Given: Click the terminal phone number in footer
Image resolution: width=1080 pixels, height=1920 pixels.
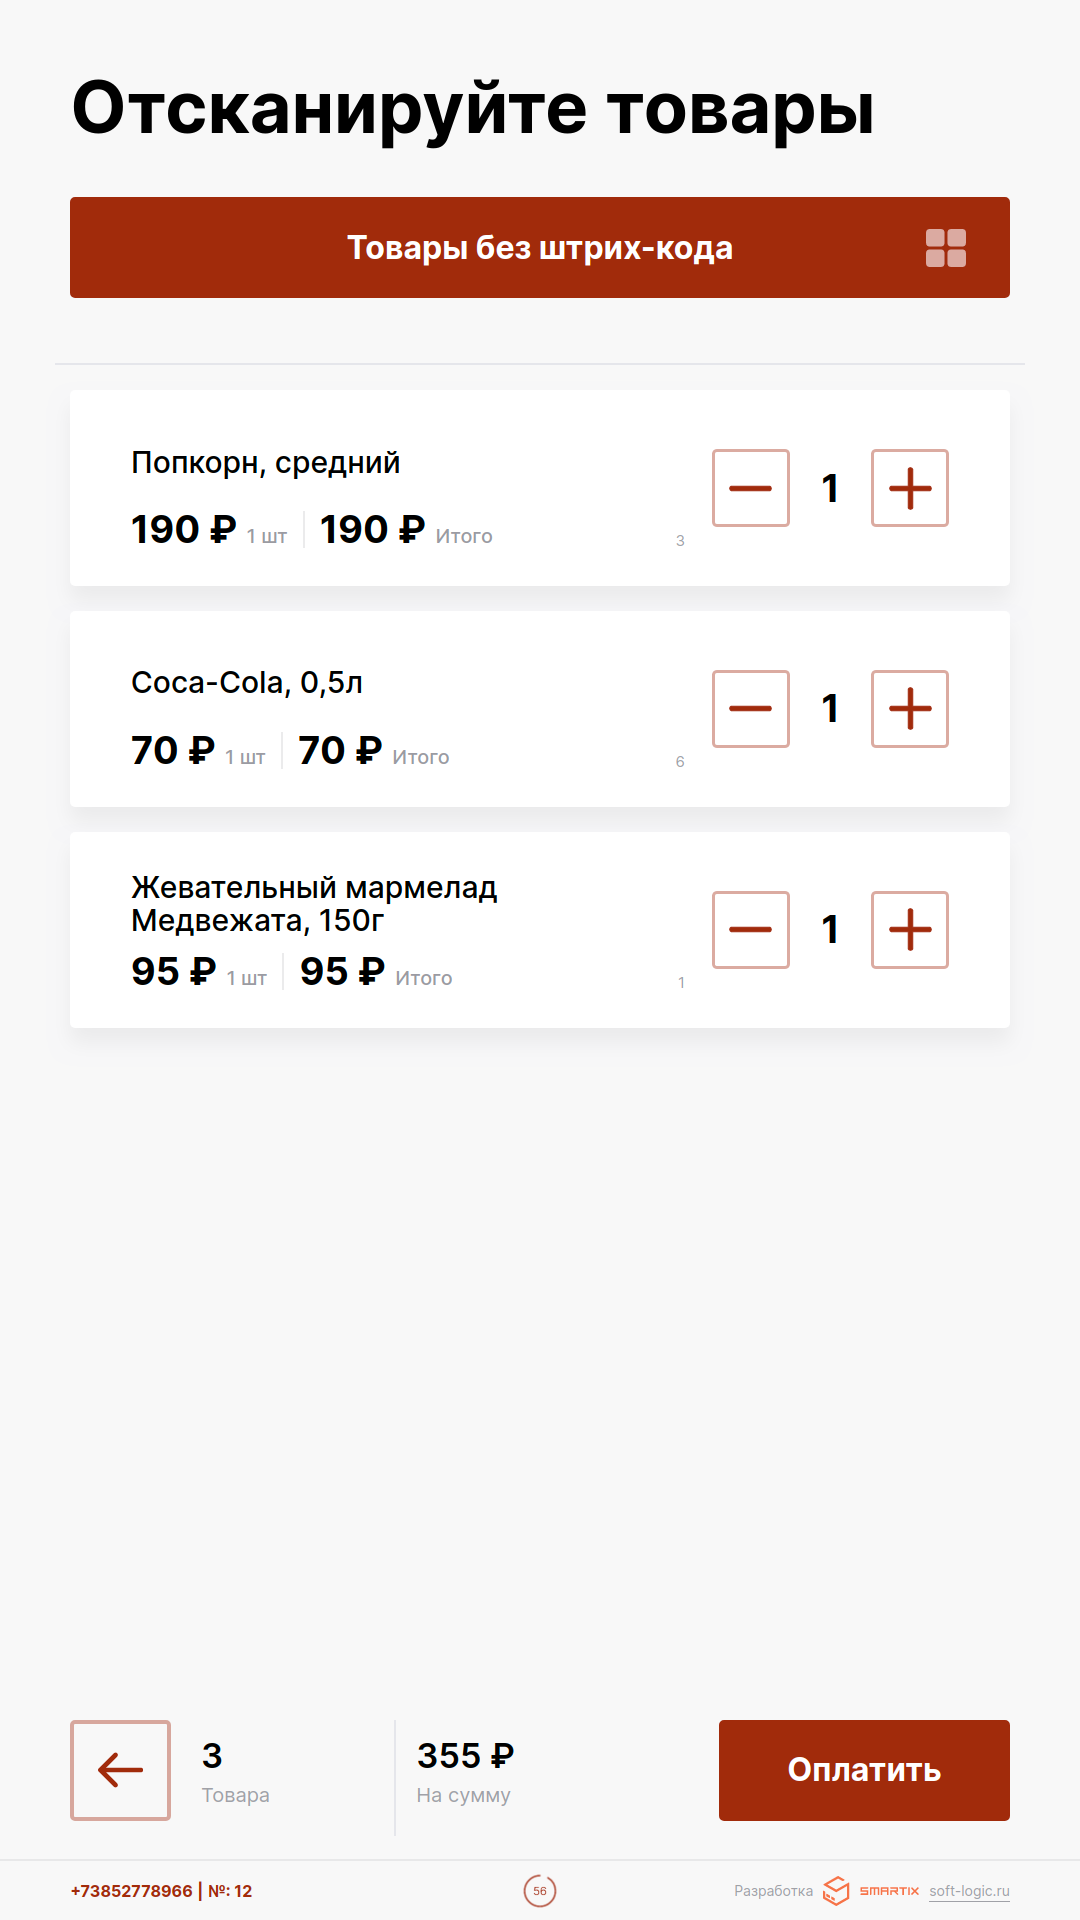Looking at the screenshot, I should 131,1891.
